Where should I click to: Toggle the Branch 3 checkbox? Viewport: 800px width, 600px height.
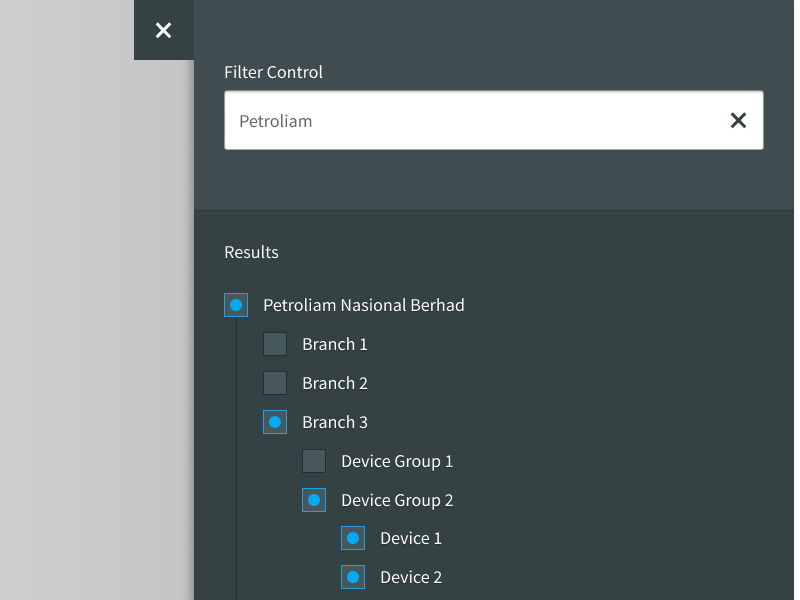pyautogui.click(x=275, y=422)
